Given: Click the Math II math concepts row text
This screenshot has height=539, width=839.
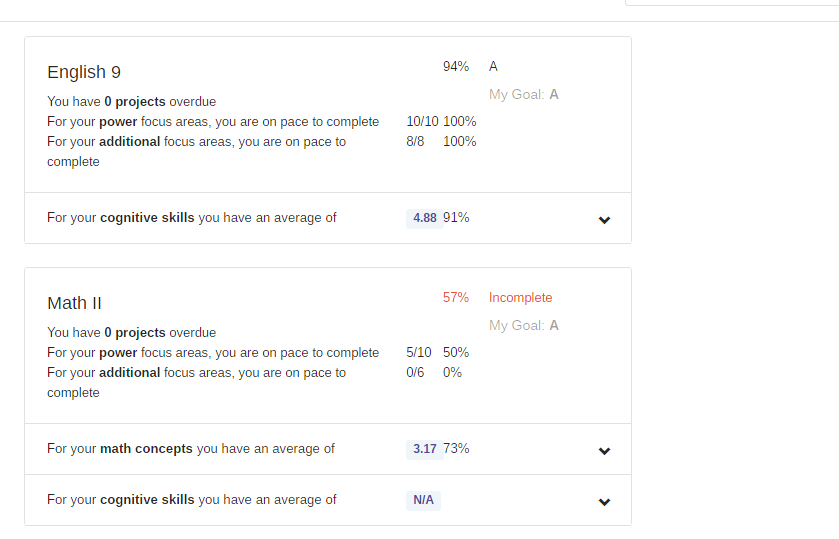Looking at the screenshot, I should pyautogui.click(x=191, y=449).
